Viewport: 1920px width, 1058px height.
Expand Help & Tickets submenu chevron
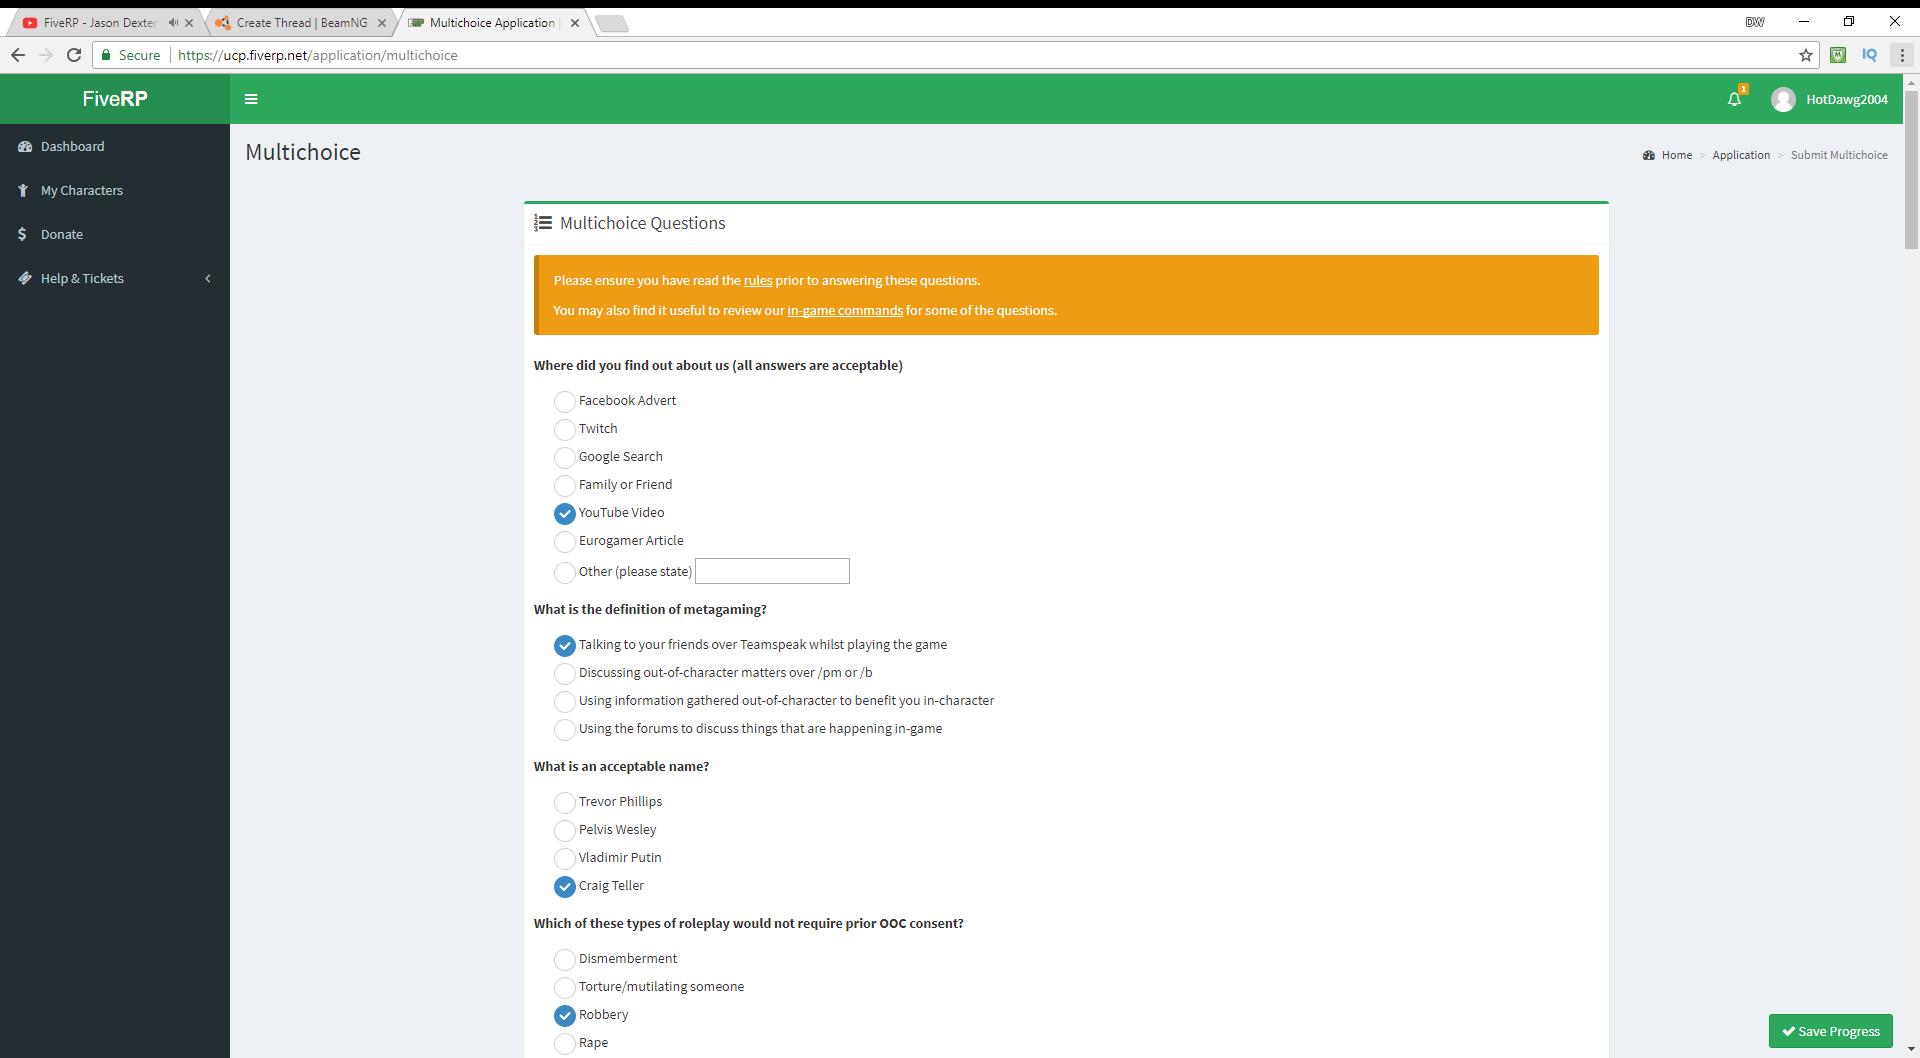coord(208,279)
